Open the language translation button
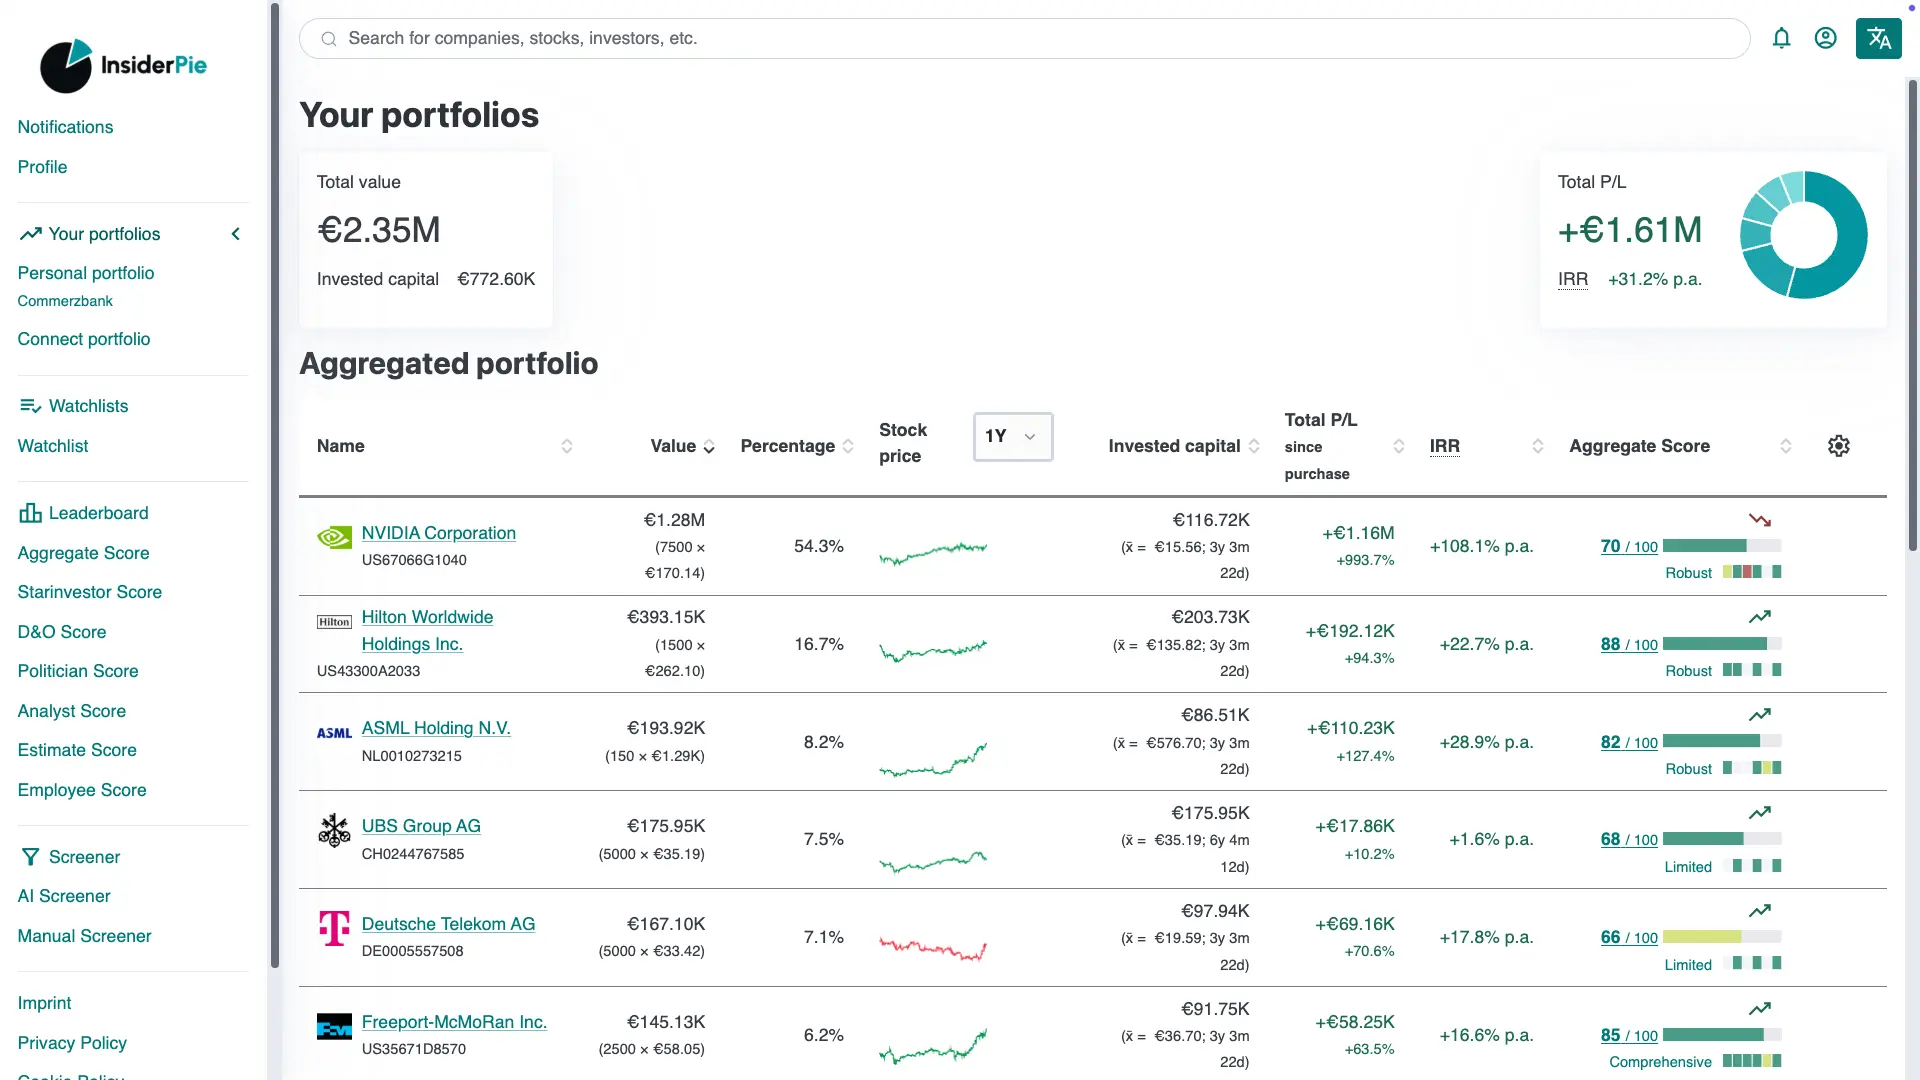 pyautogui.click(x=1878, y=38)
